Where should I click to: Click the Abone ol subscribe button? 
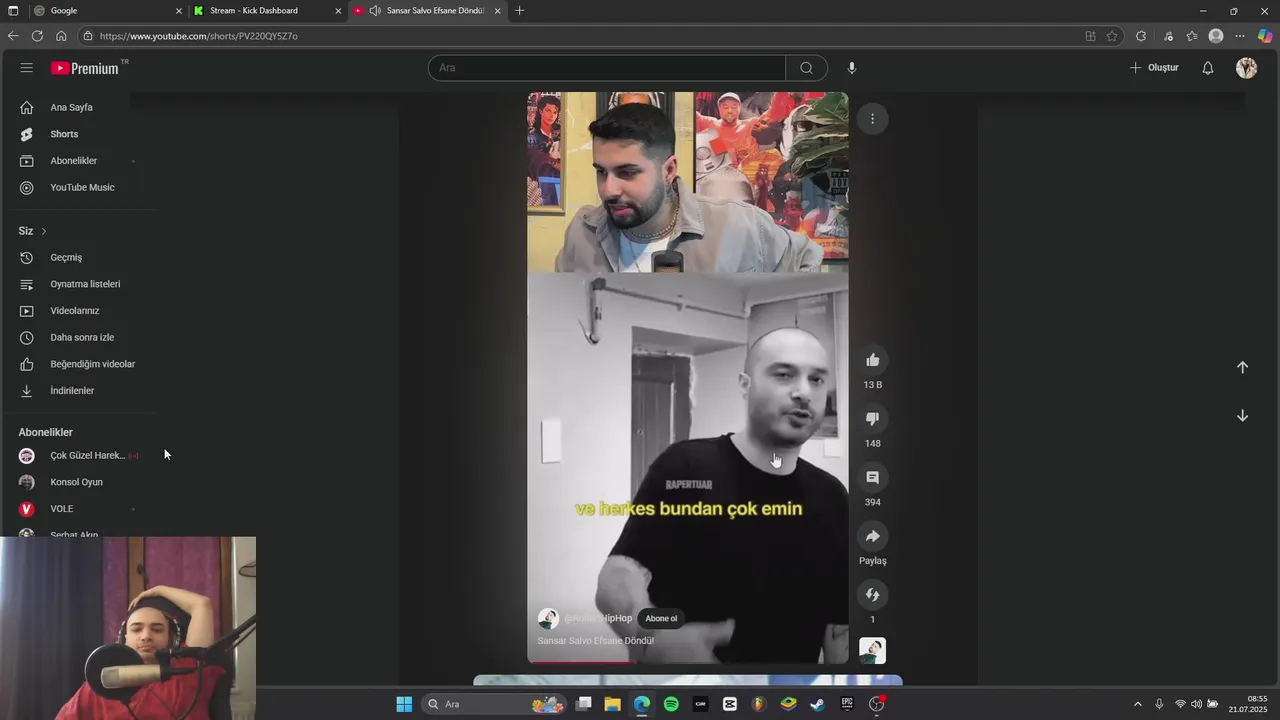661,618
